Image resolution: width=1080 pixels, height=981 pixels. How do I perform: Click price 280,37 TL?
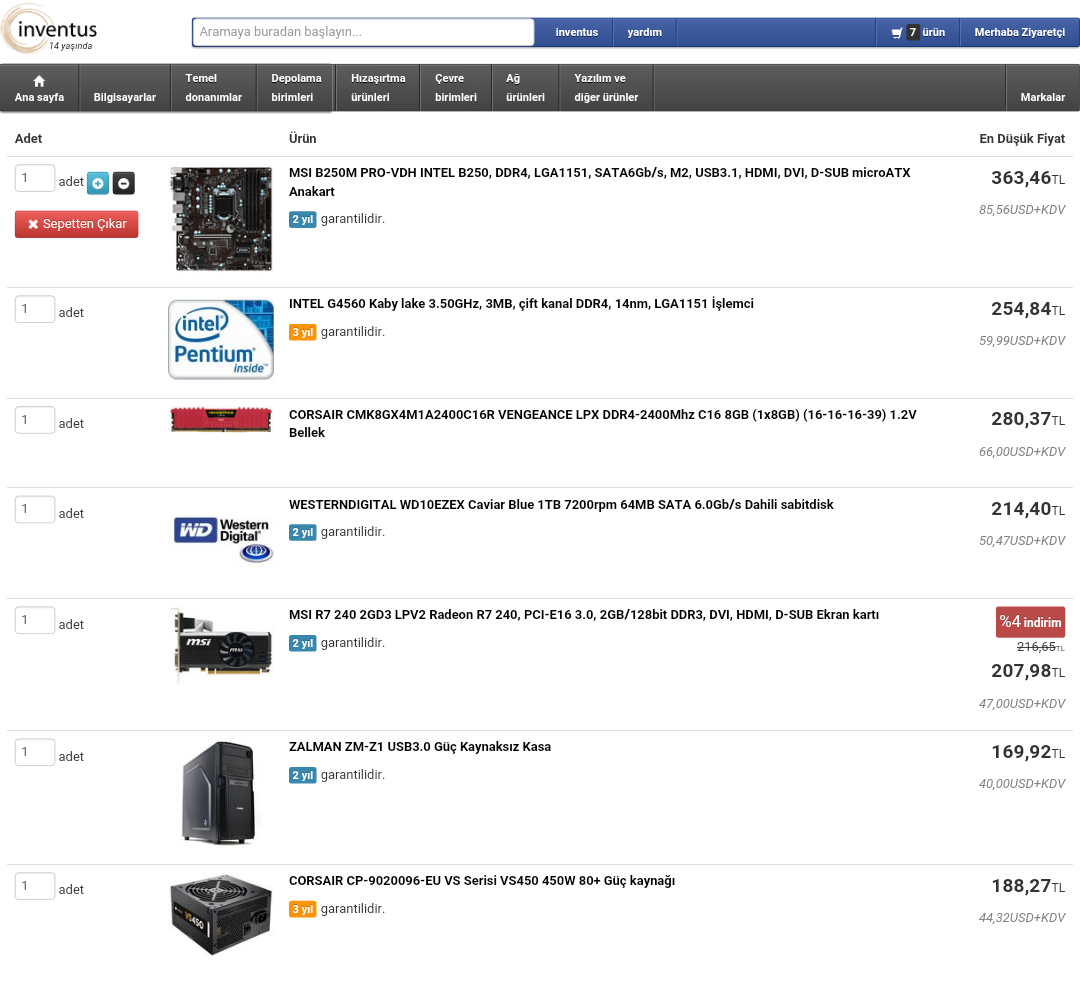point(1028,419)
